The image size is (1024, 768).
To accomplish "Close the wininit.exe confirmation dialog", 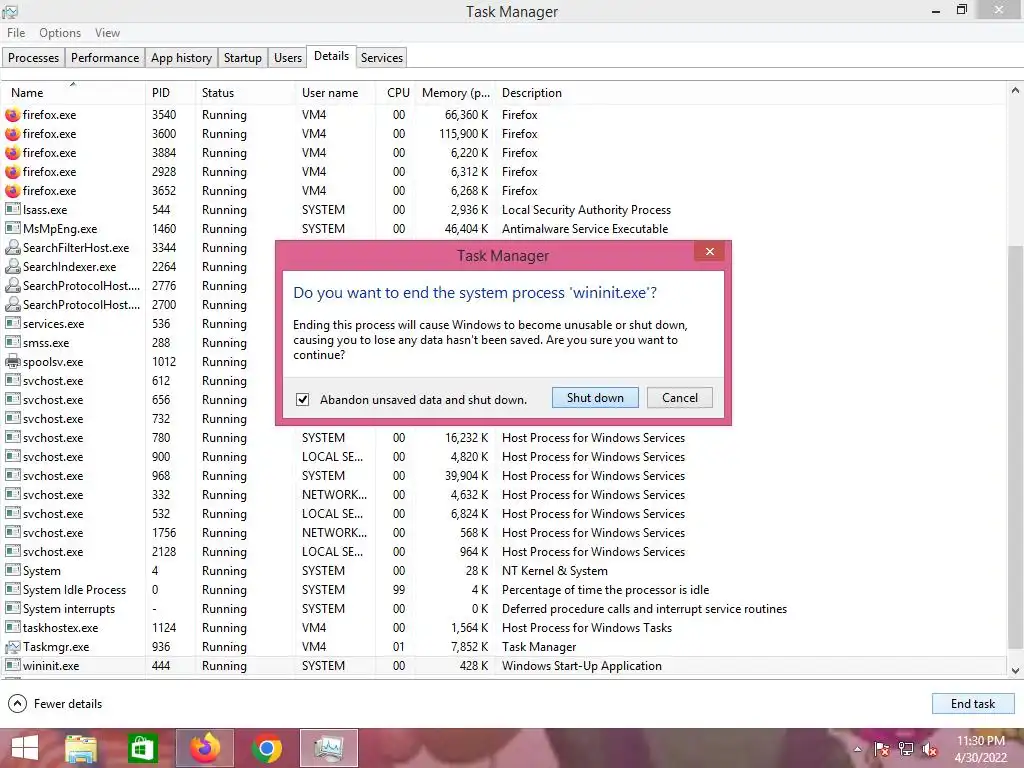I will tap(709, 251).
